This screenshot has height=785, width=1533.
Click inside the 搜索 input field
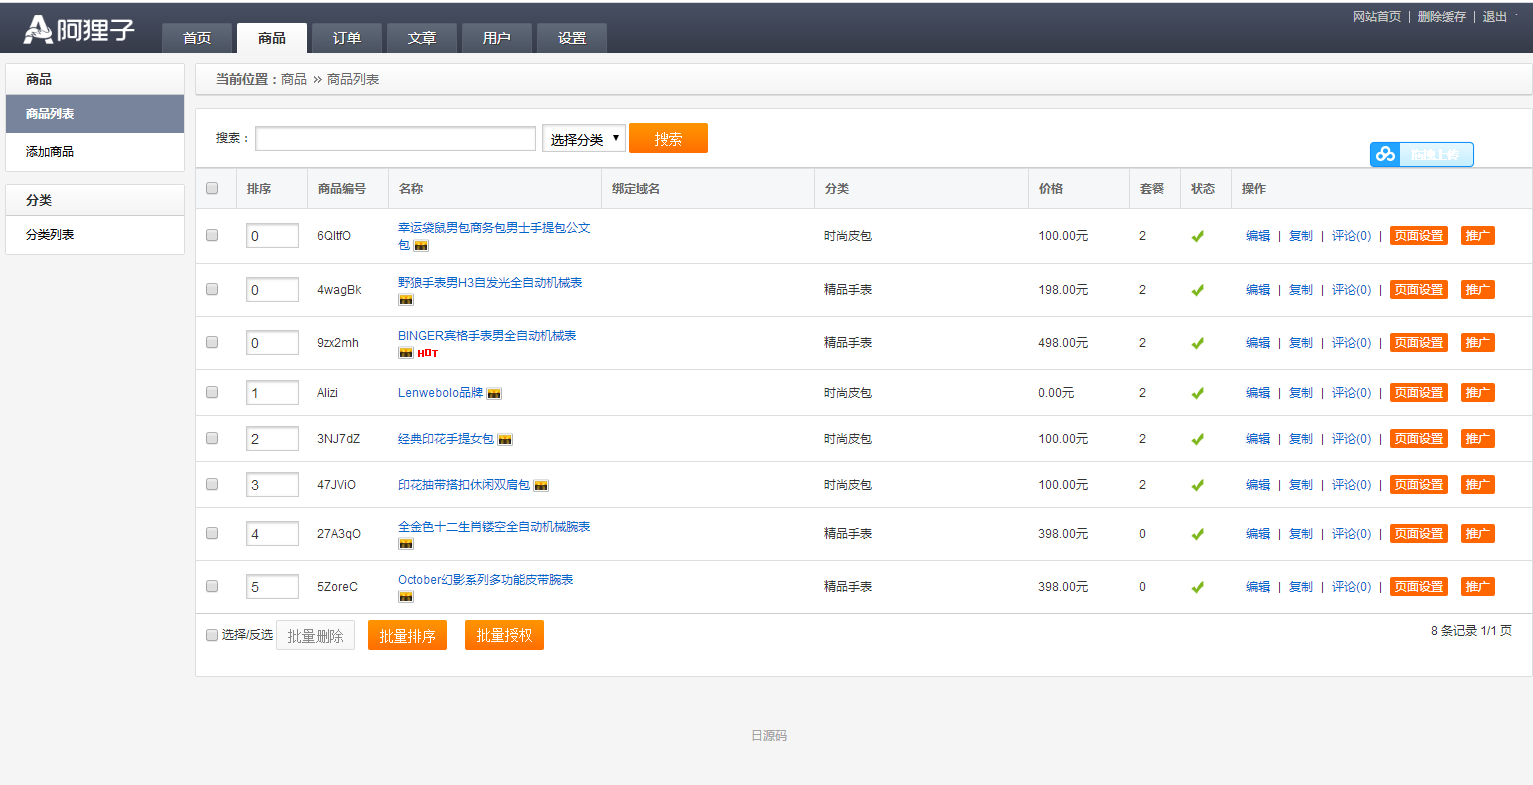pyautogui.click(x=394, y=138)
